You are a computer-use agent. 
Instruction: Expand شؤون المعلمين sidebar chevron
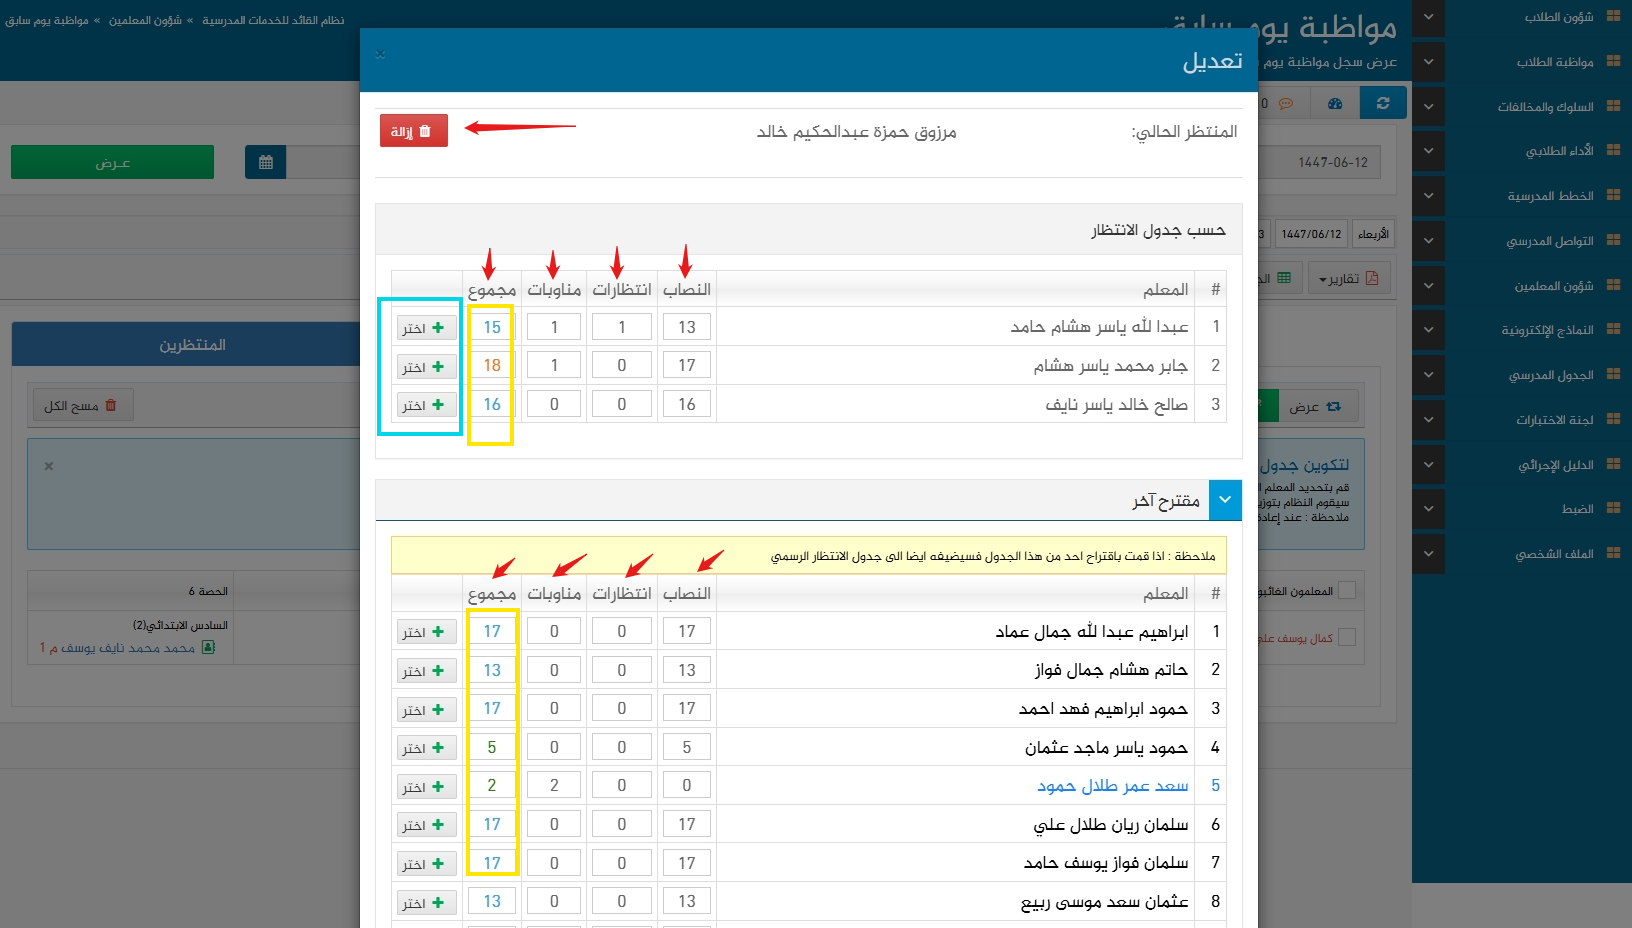click(1428, 286)
